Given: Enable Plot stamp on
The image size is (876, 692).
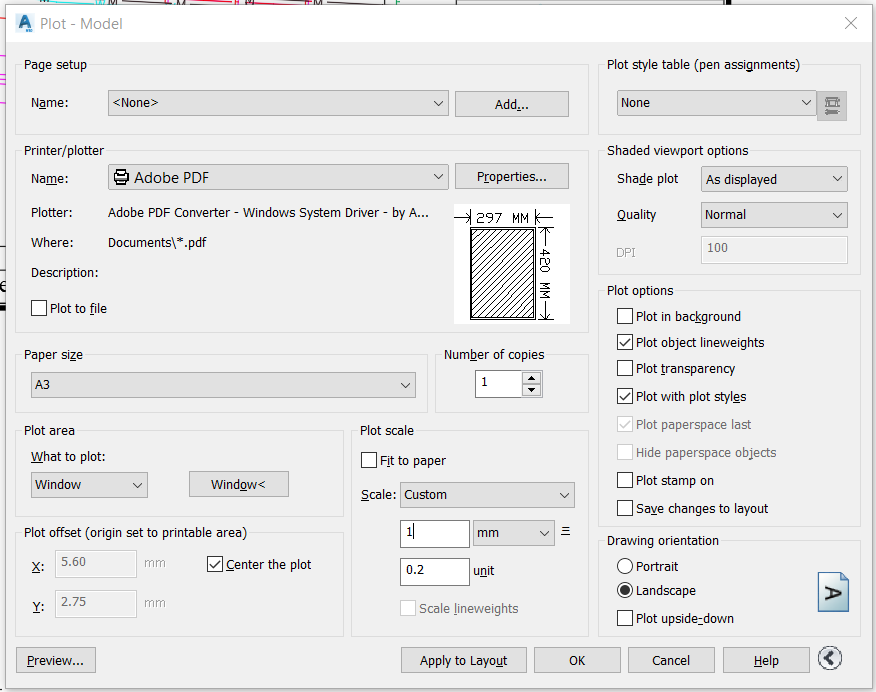Looking at the screenshot, I should click(x=625, y=480).
